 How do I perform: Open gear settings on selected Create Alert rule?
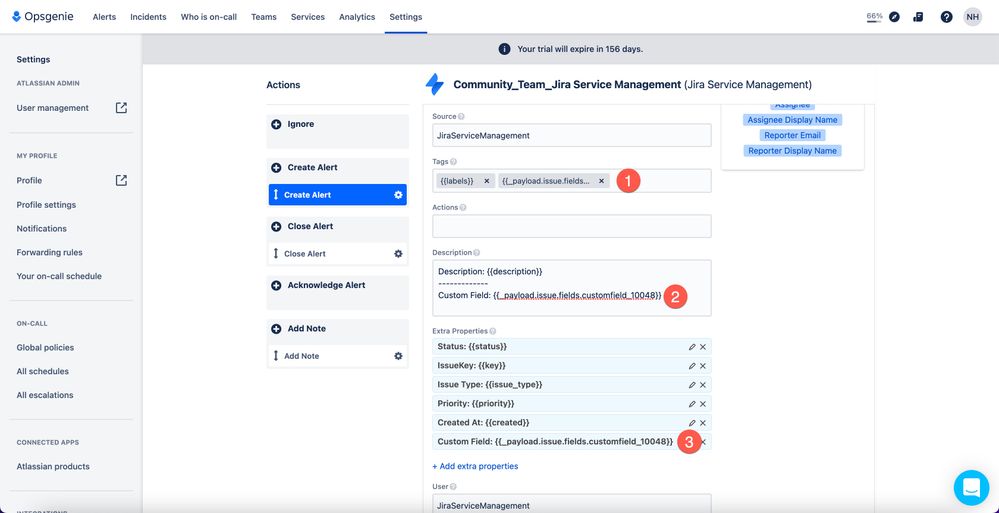(x=398, y=195)
